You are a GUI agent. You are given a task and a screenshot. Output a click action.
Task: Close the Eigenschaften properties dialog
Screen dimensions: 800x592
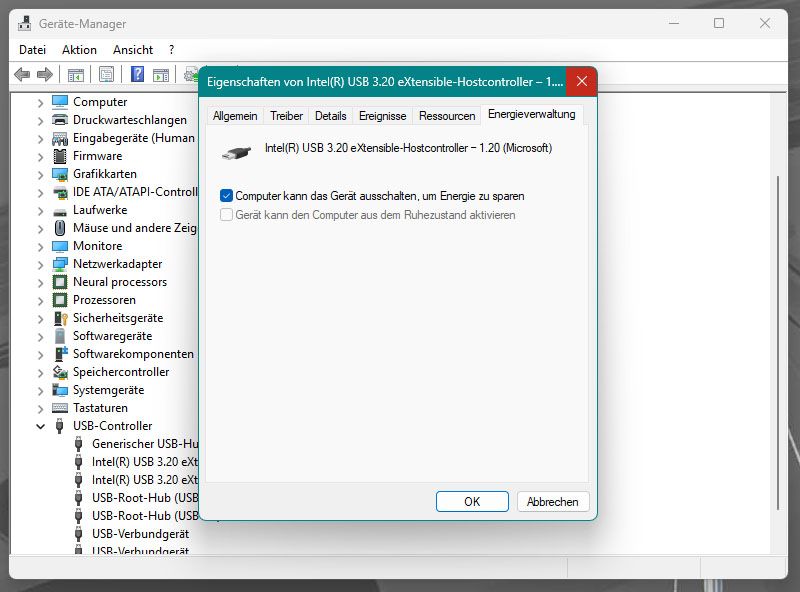tap(581, 82)
